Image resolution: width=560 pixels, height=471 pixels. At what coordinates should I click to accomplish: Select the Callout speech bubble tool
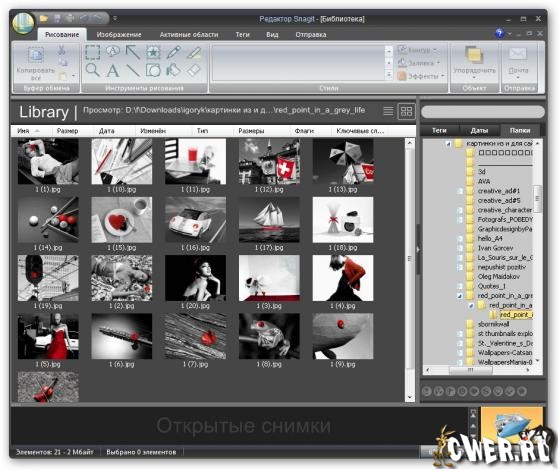[113, 52]
